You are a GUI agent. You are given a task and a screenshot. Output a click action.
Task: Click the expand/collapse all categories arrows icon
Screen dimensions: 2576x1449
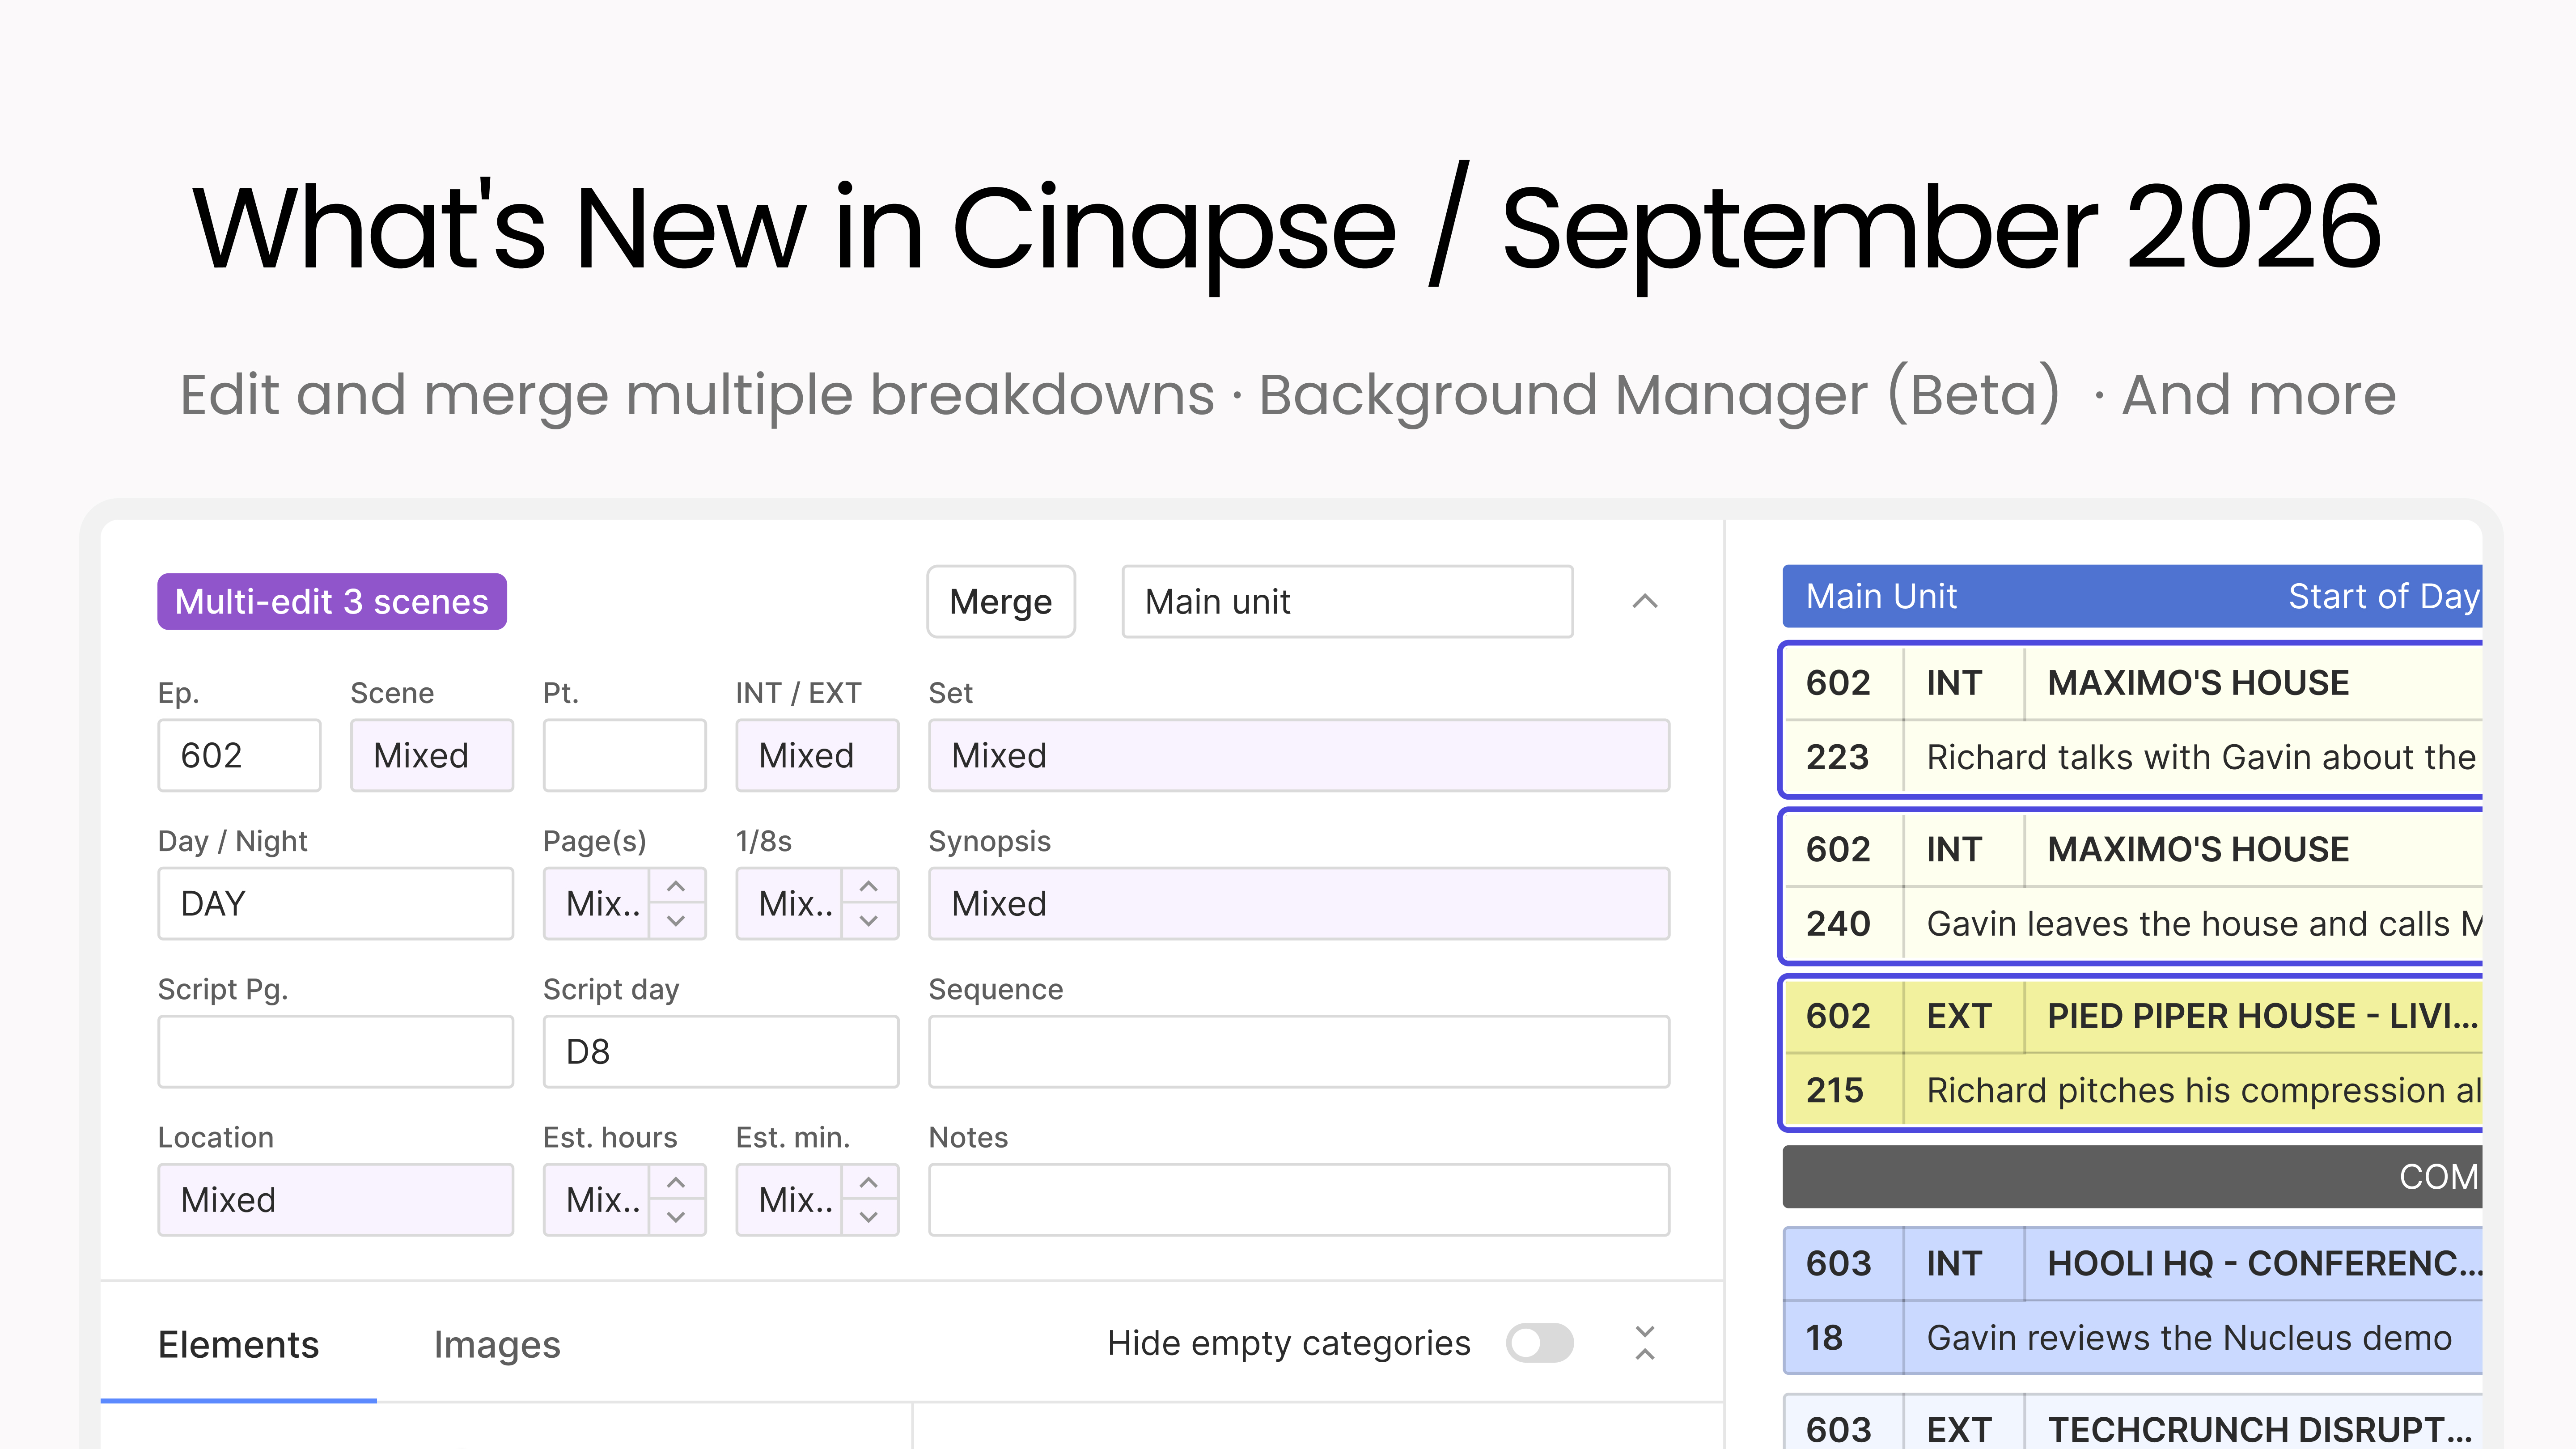tap(1644, 1343)
